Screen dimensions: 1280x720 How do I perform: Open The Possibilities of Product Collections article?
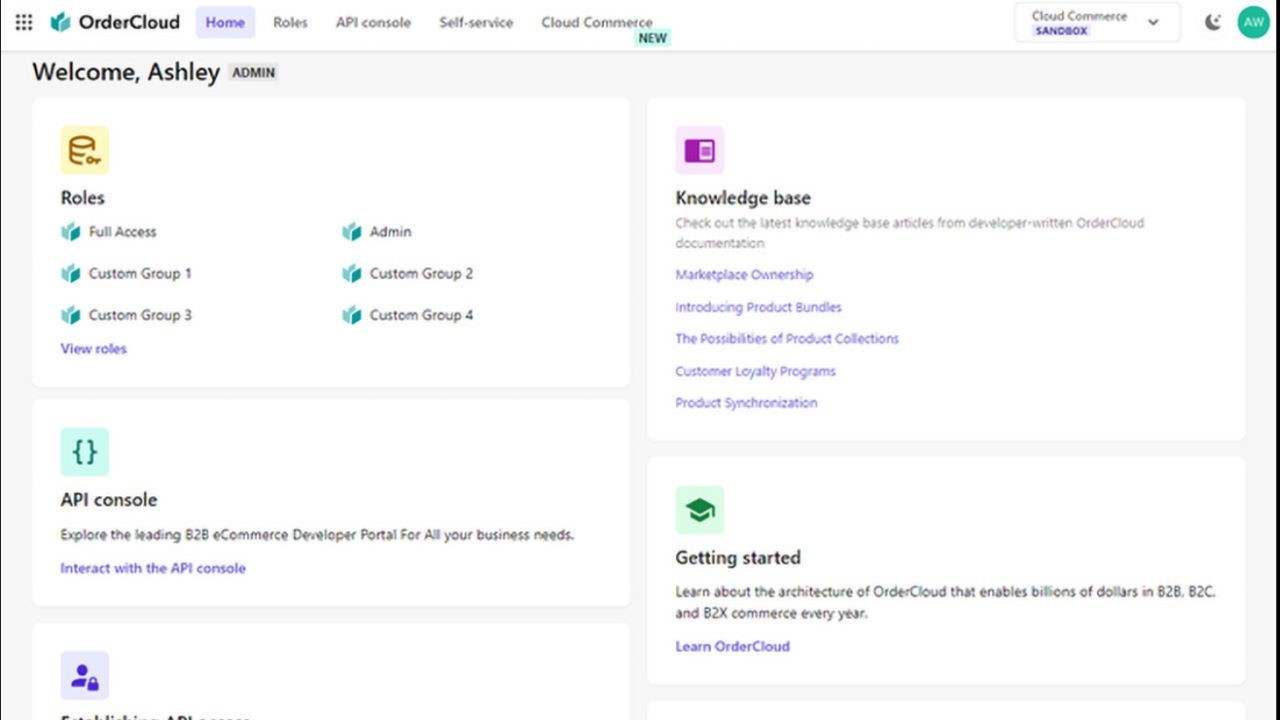(787, 339)
